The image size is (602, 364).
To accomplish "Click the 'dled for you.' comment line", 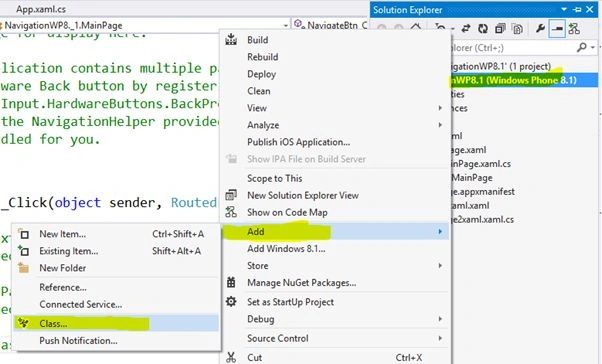I will point(50,139).
